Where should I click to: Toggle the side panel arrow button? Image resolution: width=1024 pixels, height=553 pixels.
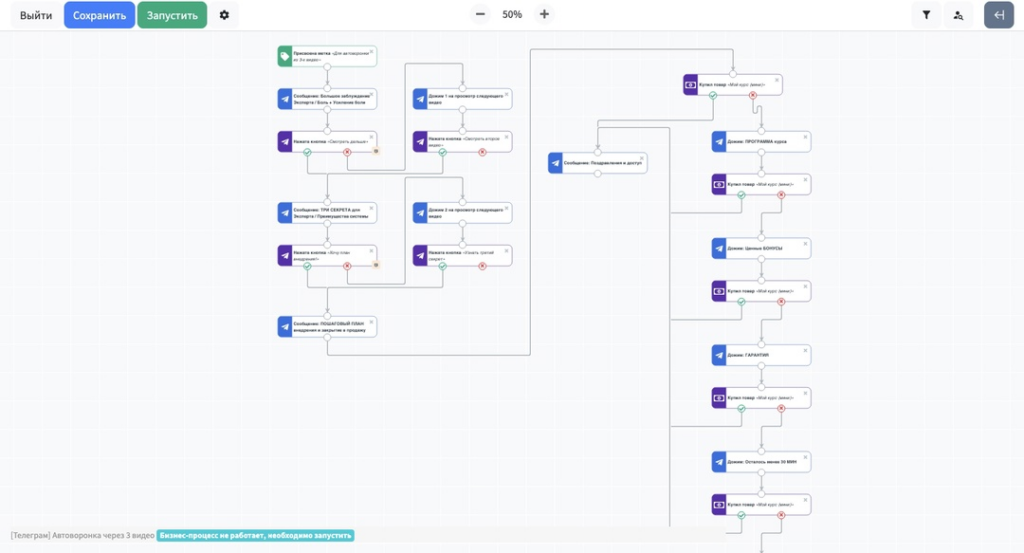999,15
